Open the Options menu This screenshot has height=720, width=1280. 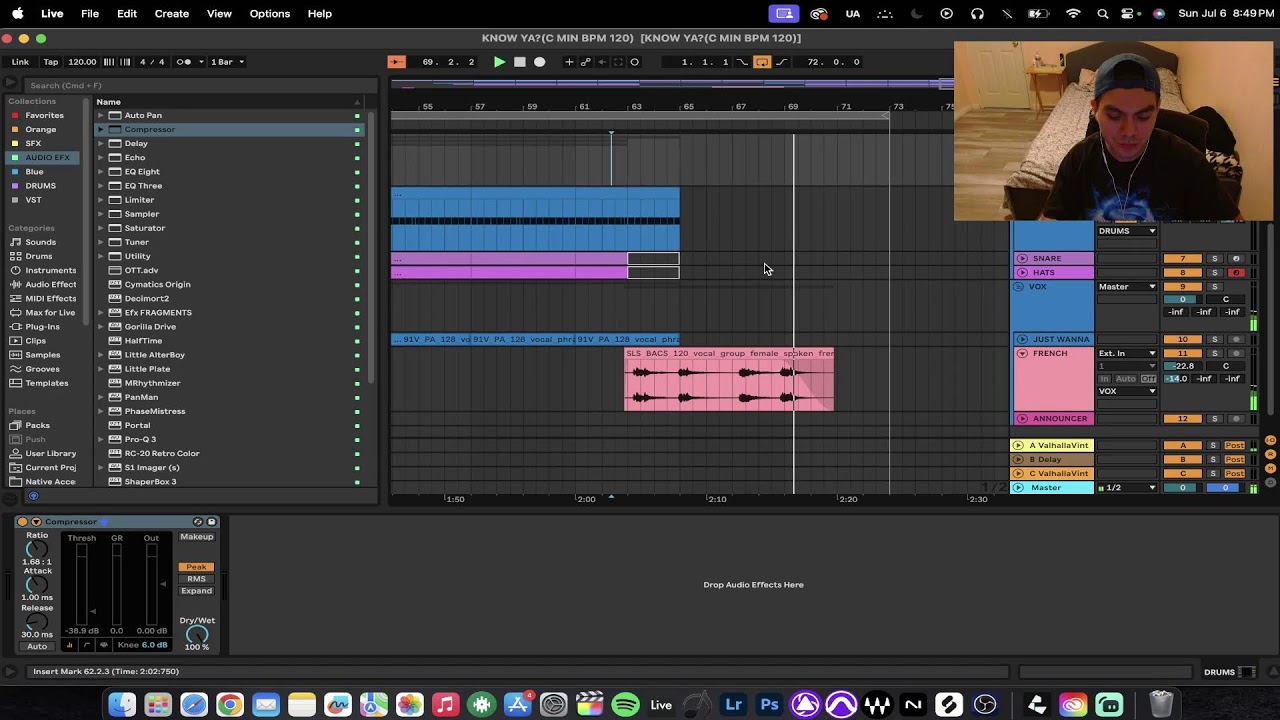tap(269, 14)
